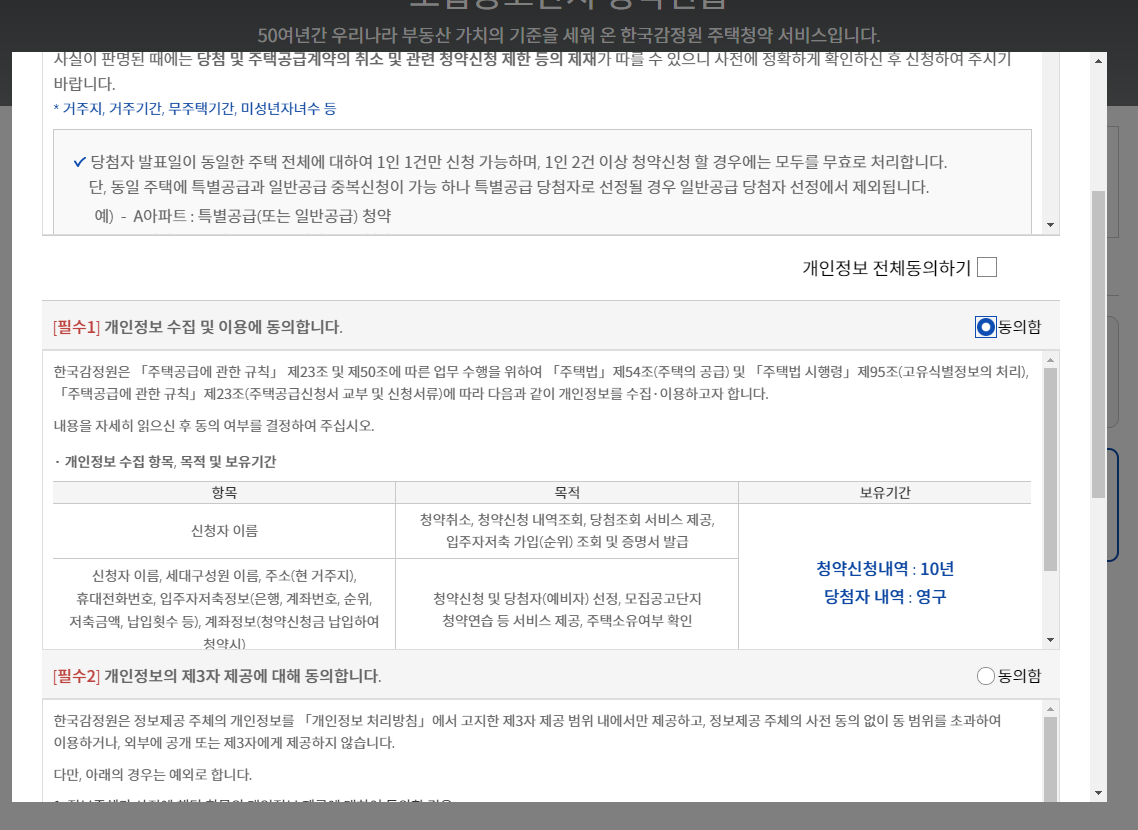Viewport: 1138px width, 830px height.
Task: Click the table cell starting with '청약취소, 청약신청 내역조회'
Action: [567, 531]
